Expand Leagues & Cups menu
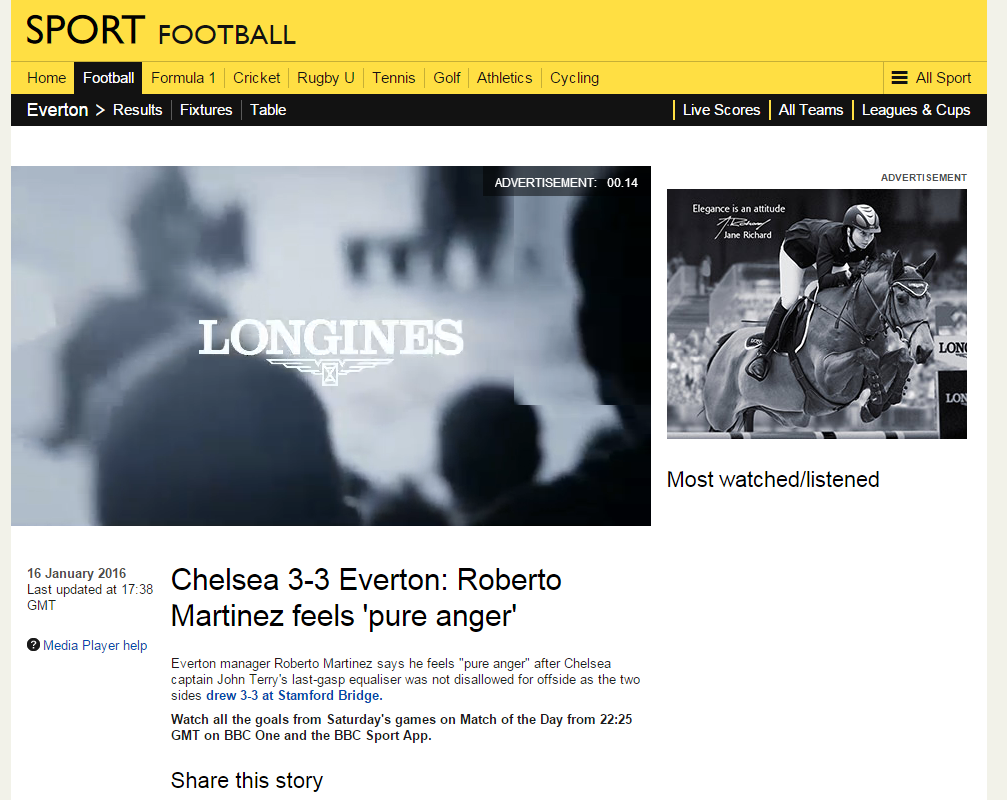The height and width of the screenshot is (800, 1007). point(916,110)
